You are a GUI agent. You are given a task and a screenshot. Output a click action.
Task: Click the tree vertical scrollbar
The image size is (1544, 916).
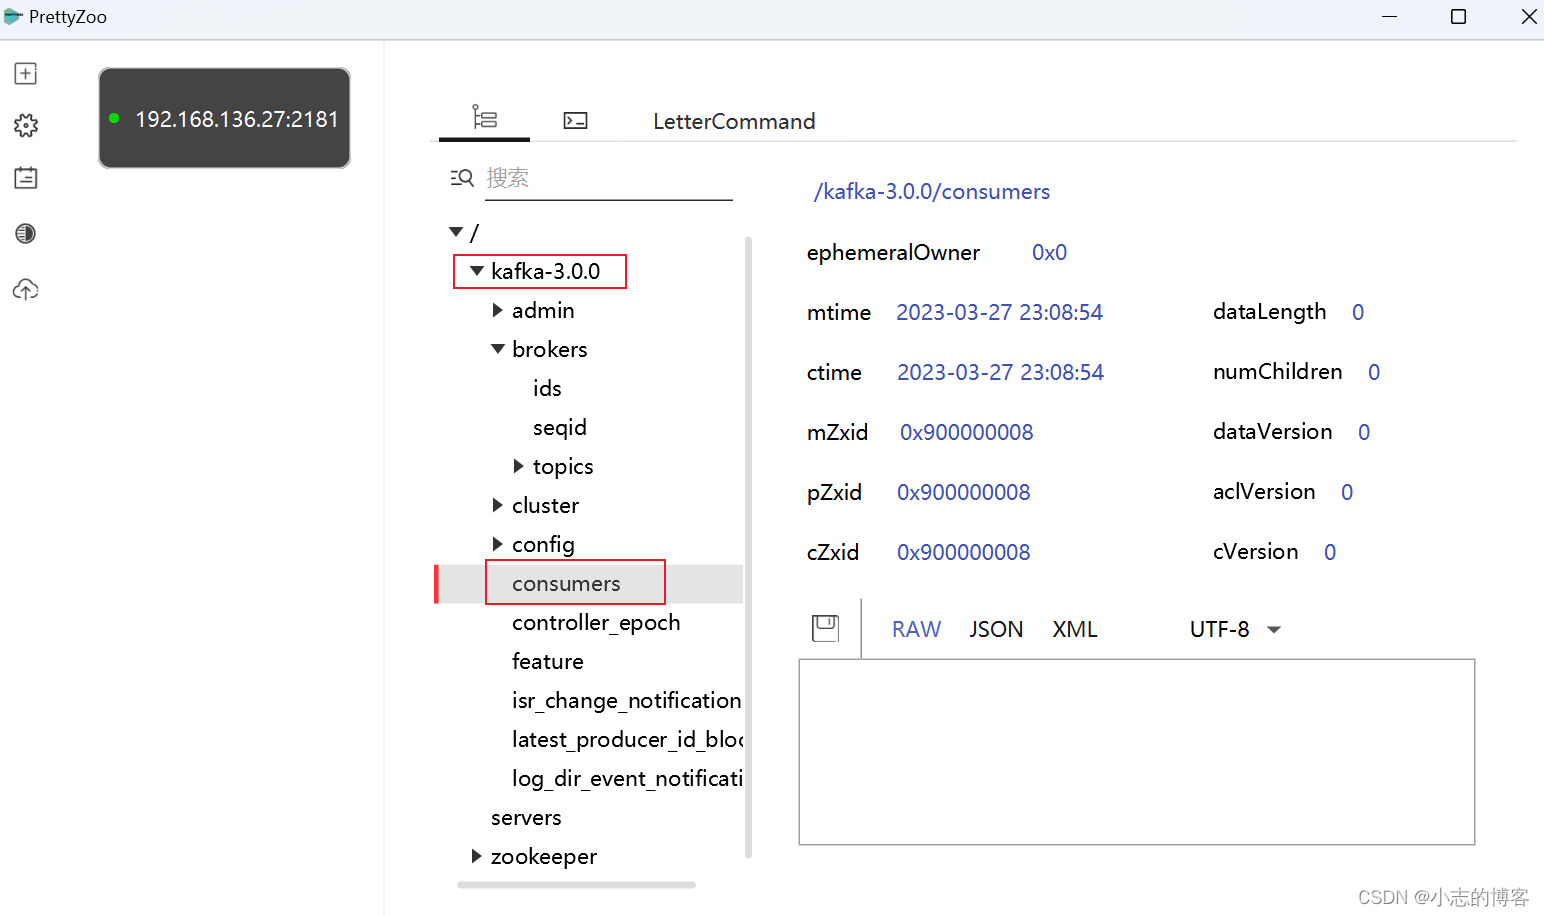tap(748, 547)
